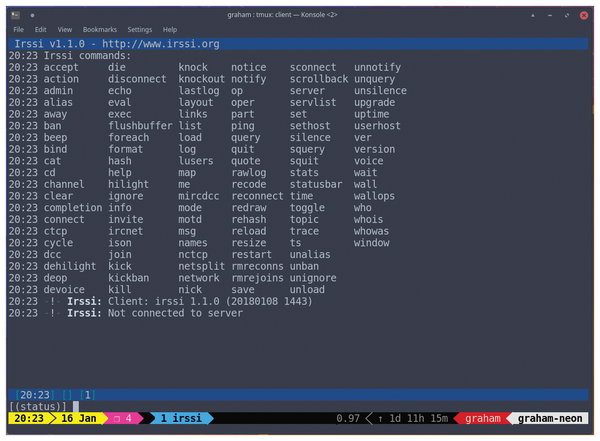Click the 'mircdcc' command text
The width and height of the screenshot is (600, 441).
pyautogui.click(x=199, y=196)
